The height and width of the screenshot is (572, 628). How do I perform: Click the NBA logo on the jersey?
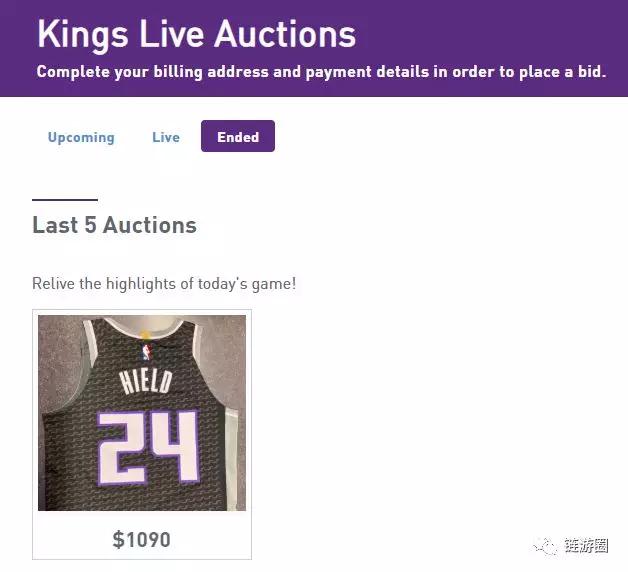click(x=149, y=352)
